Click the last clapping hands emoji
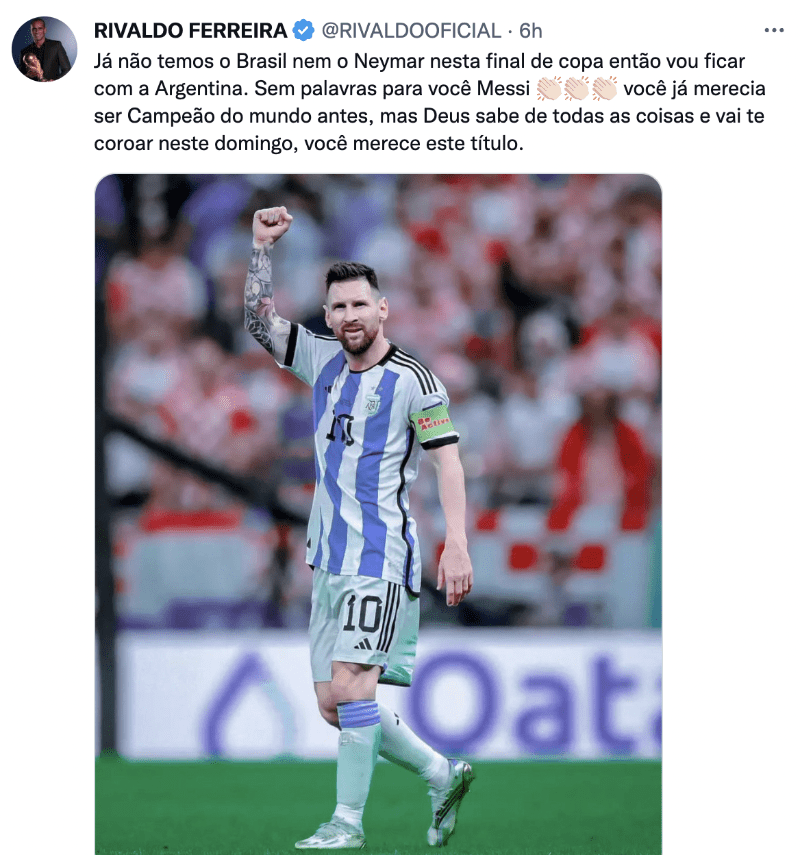This screenshot has height=855, width=800. point(604,88)
